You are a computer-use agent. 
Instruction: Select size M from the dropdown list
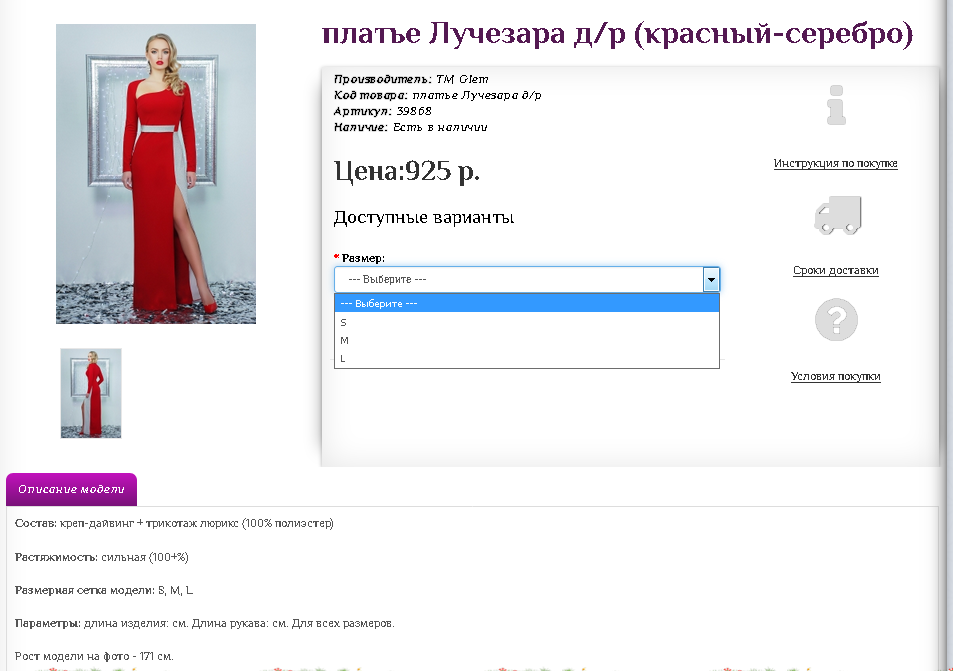(x=527, y=340)
